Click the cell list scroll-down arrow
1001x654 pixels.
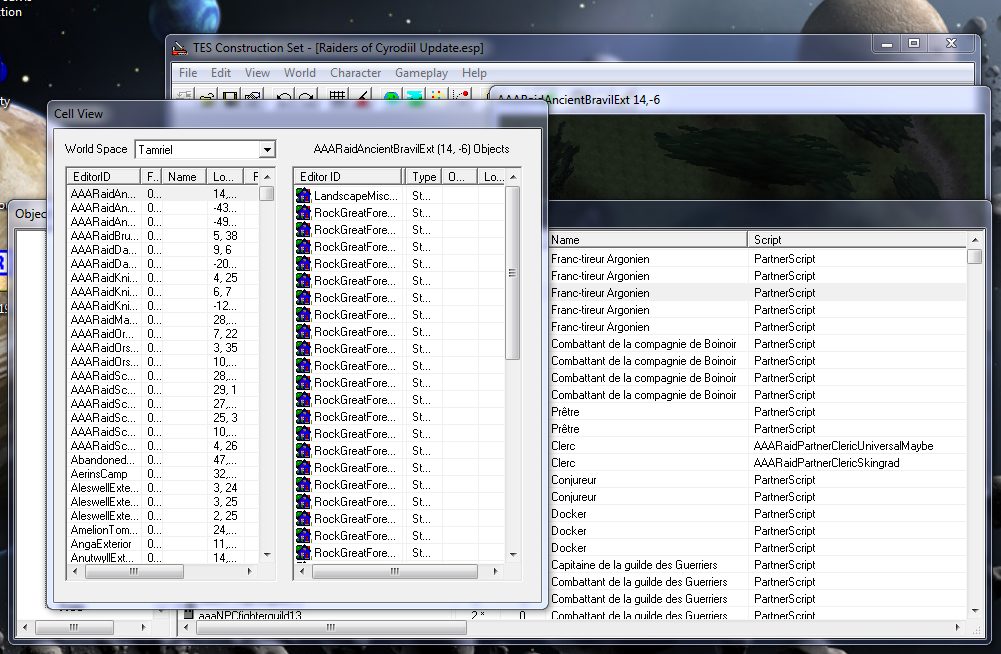pos(267,555)
